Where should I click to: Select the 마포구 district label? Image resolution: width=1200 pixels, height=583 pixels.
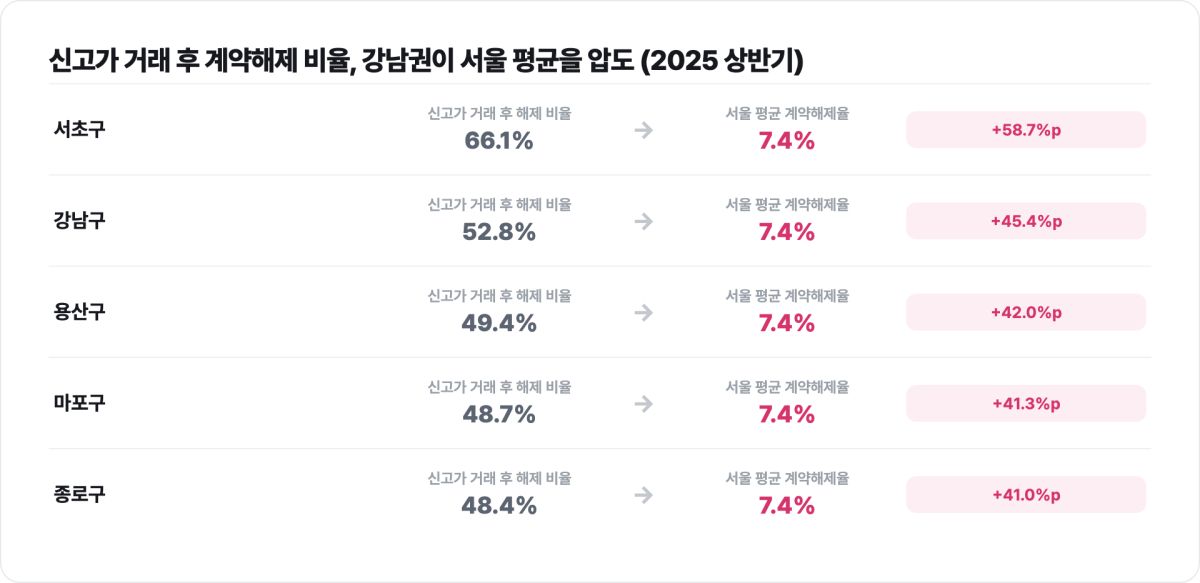click(79, 403)
